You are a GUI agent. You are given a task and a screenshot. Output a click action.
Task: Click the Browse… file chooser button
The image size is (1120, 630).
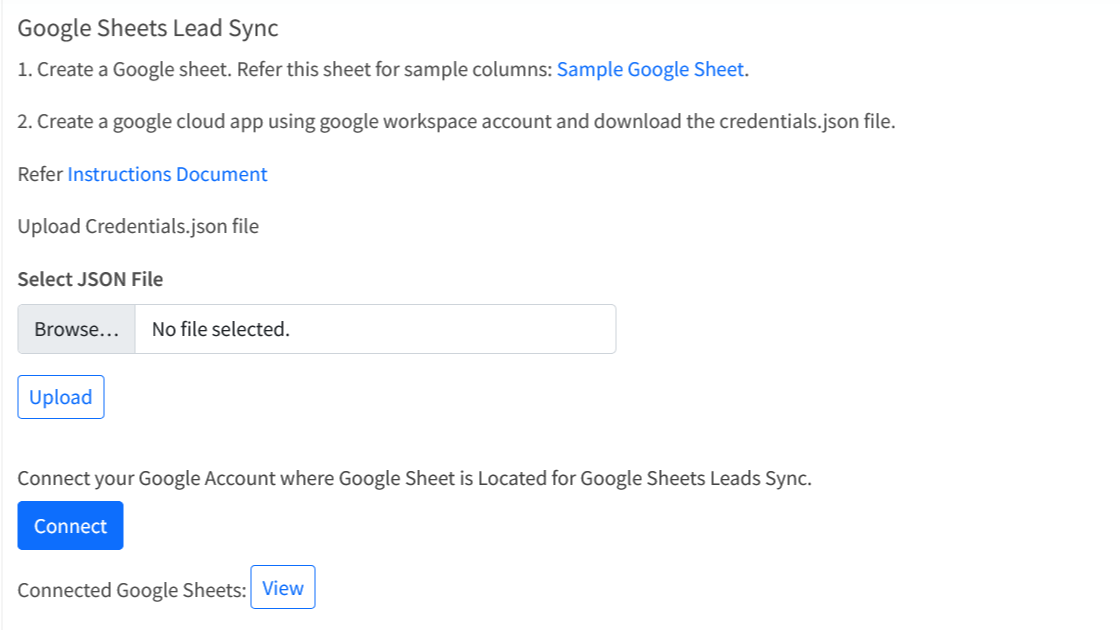(x=76, y=329)
